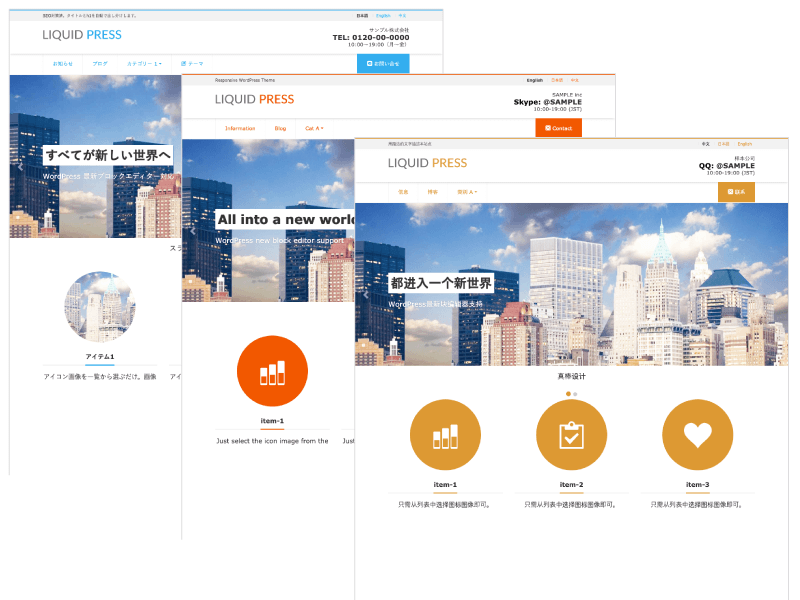Click the item-1 heading in the orange English site
This screenshot has height=600, width=800.
[x=272, y=421]
